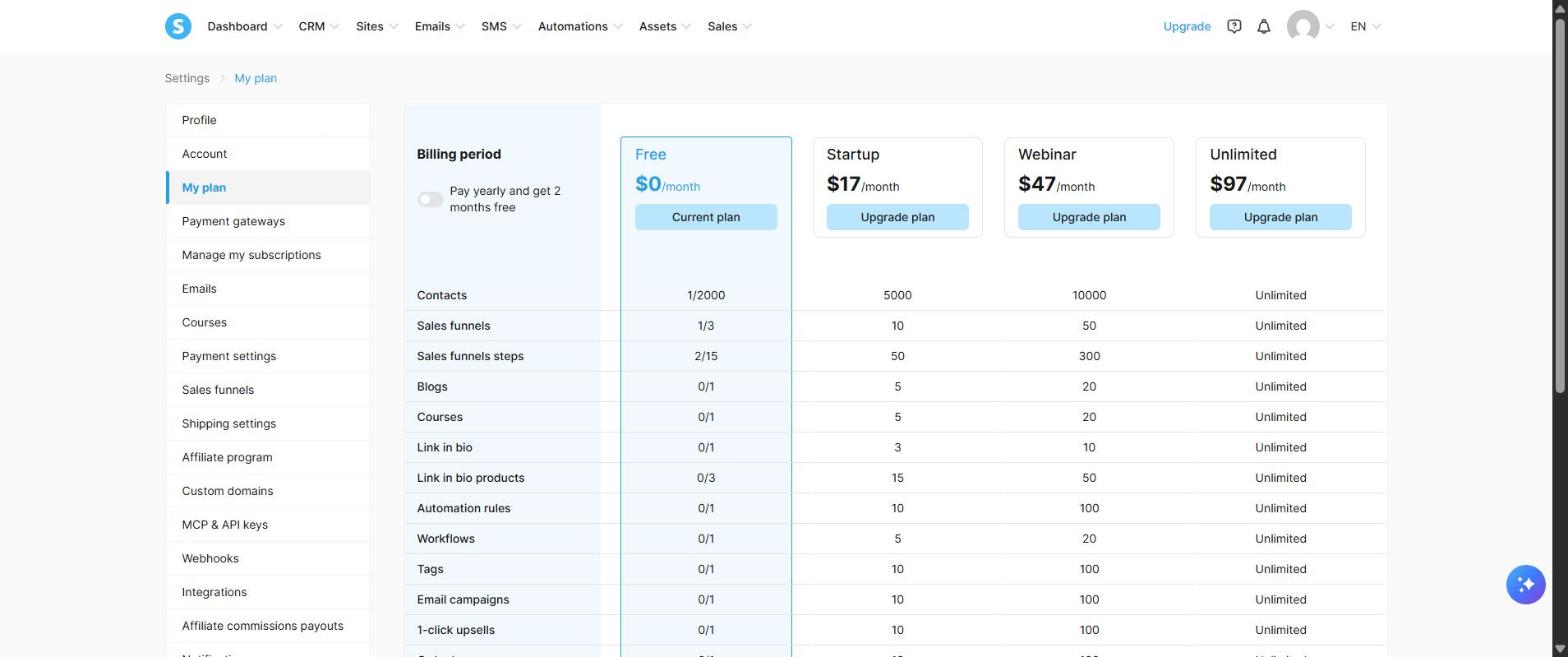Expand the Sites dropdown menu

tap(377, 26)
